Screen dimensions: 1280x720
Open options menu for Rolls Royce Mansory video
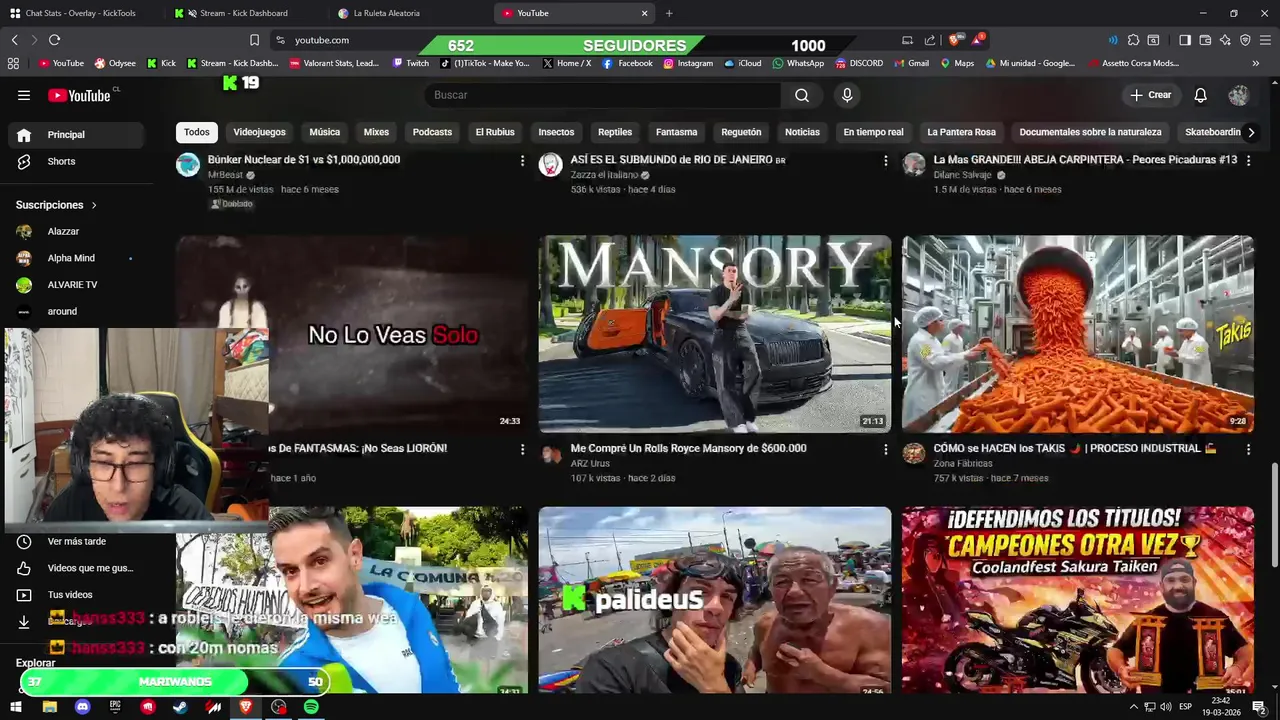885,449
